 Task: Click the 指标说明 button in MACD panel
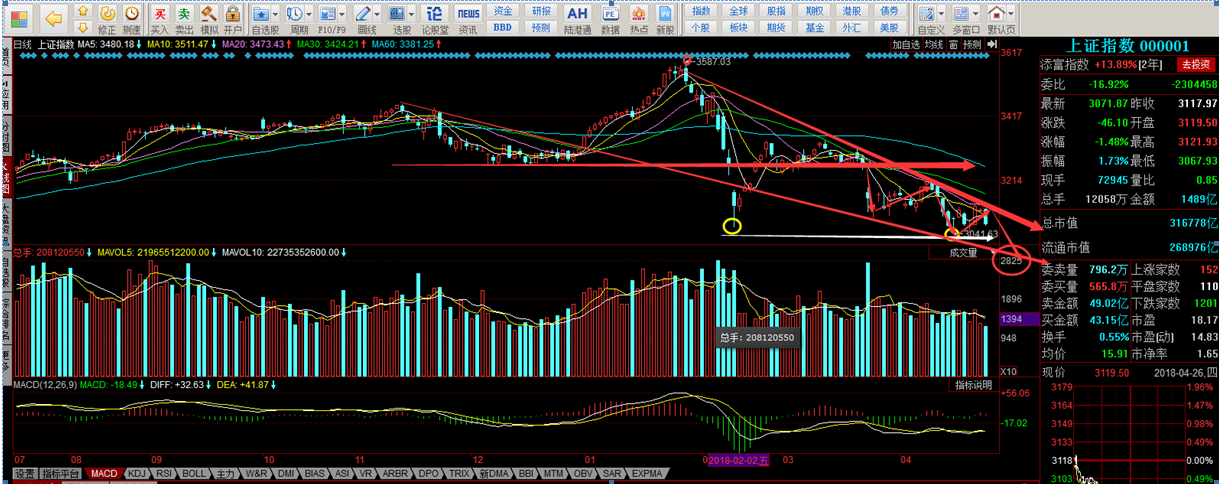pos(973,385)
